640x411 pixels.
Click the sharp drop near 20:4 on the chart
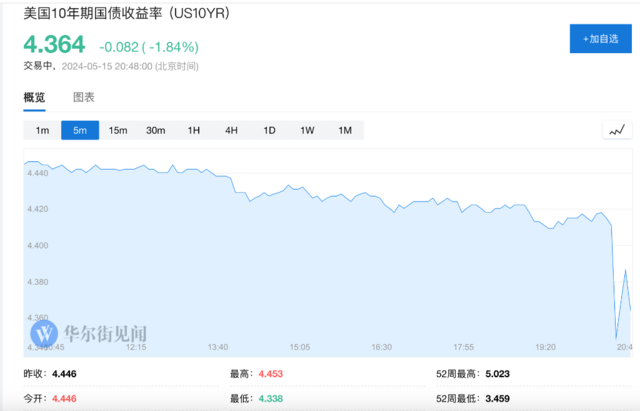615,286
